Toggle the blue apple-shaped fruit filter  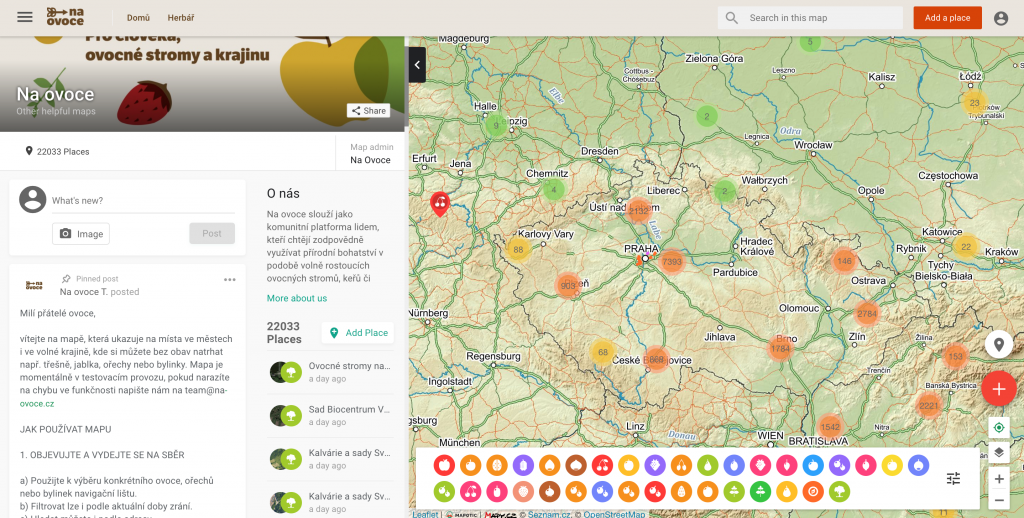(813, 465)
